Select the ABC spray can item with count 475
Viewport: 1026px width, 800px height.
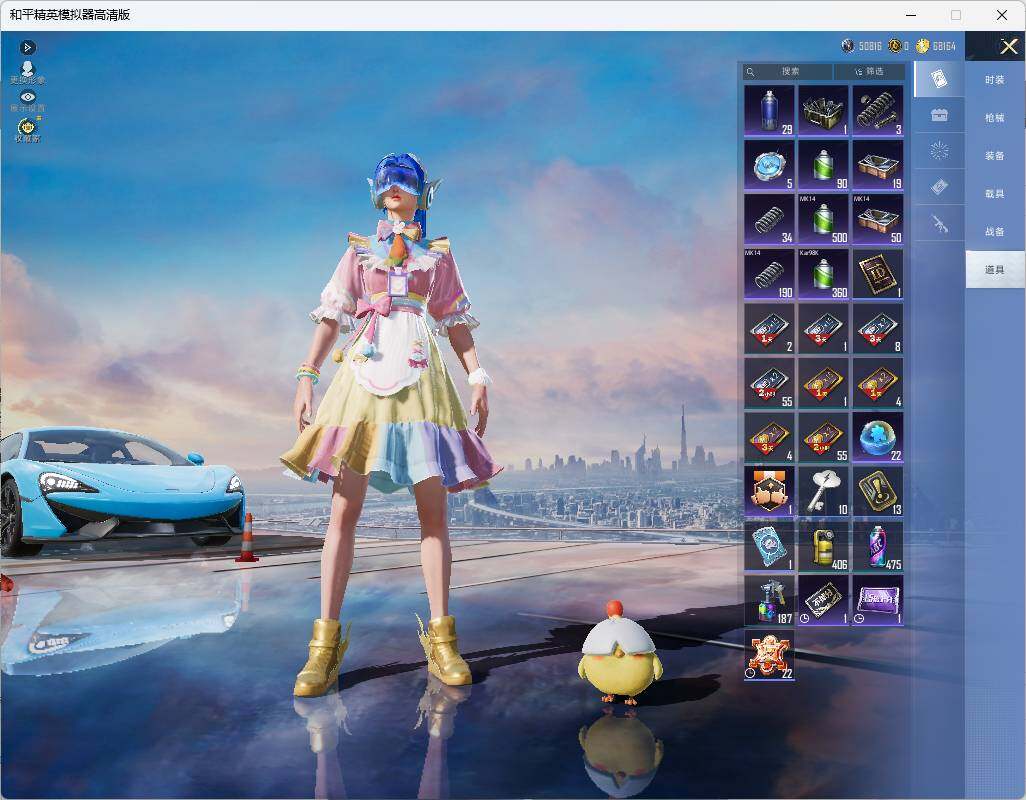tap(877, 546)
